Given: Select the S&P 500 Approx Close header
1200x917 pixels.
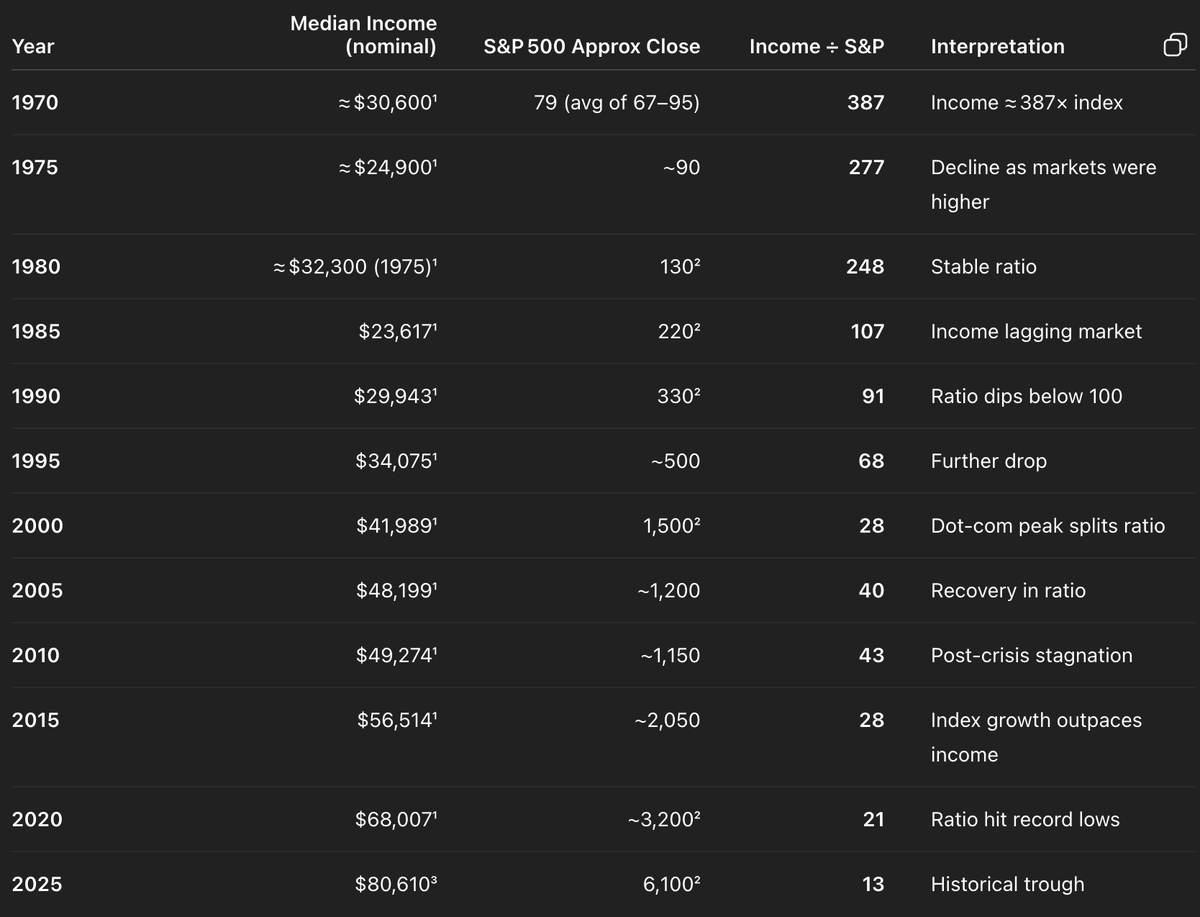Looking at the screenshot, I should coord(592,46).
